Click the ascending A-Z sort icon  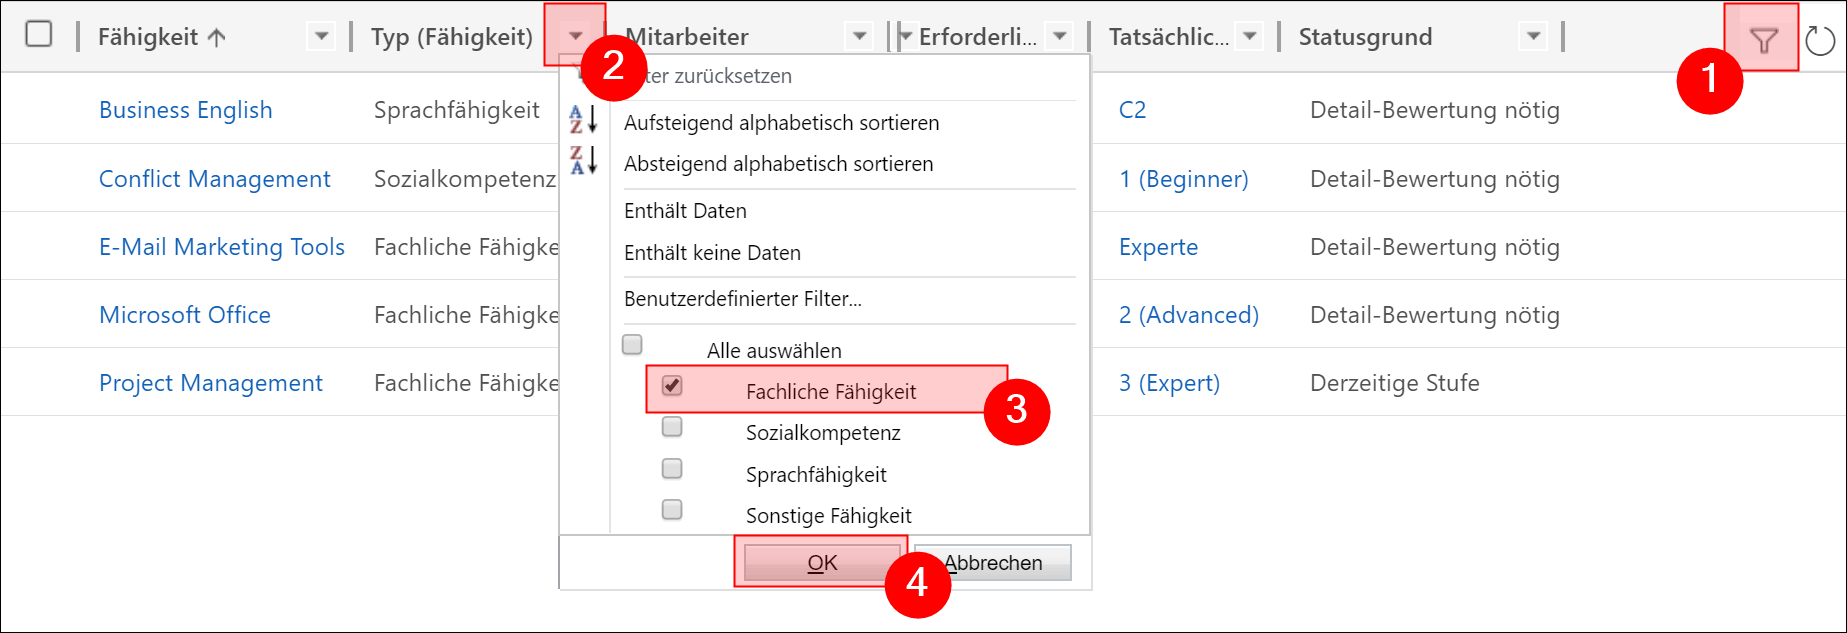(x=583, y=120)
